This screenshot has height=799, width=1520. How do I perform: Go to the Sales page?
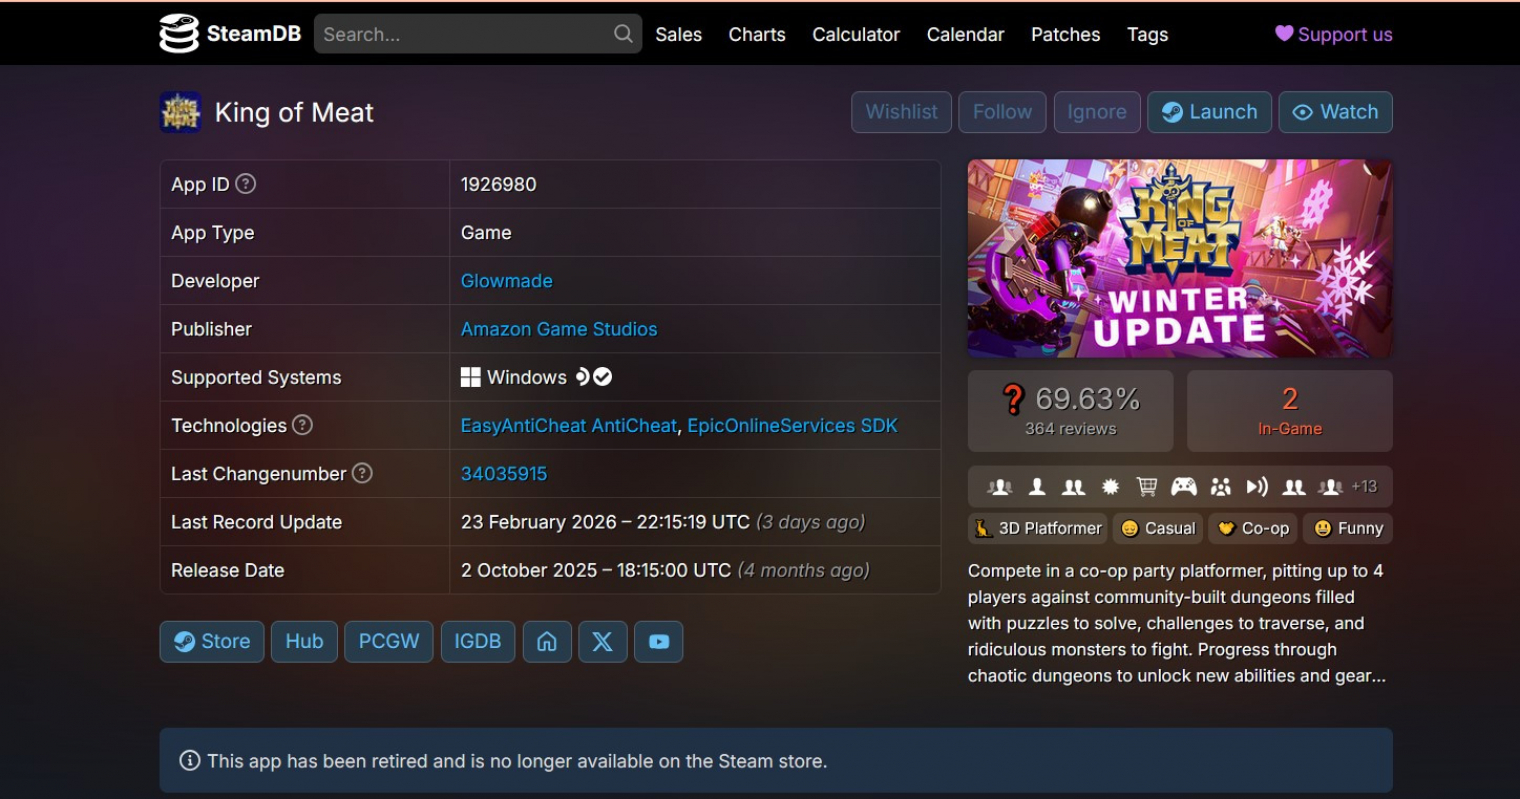678,34
